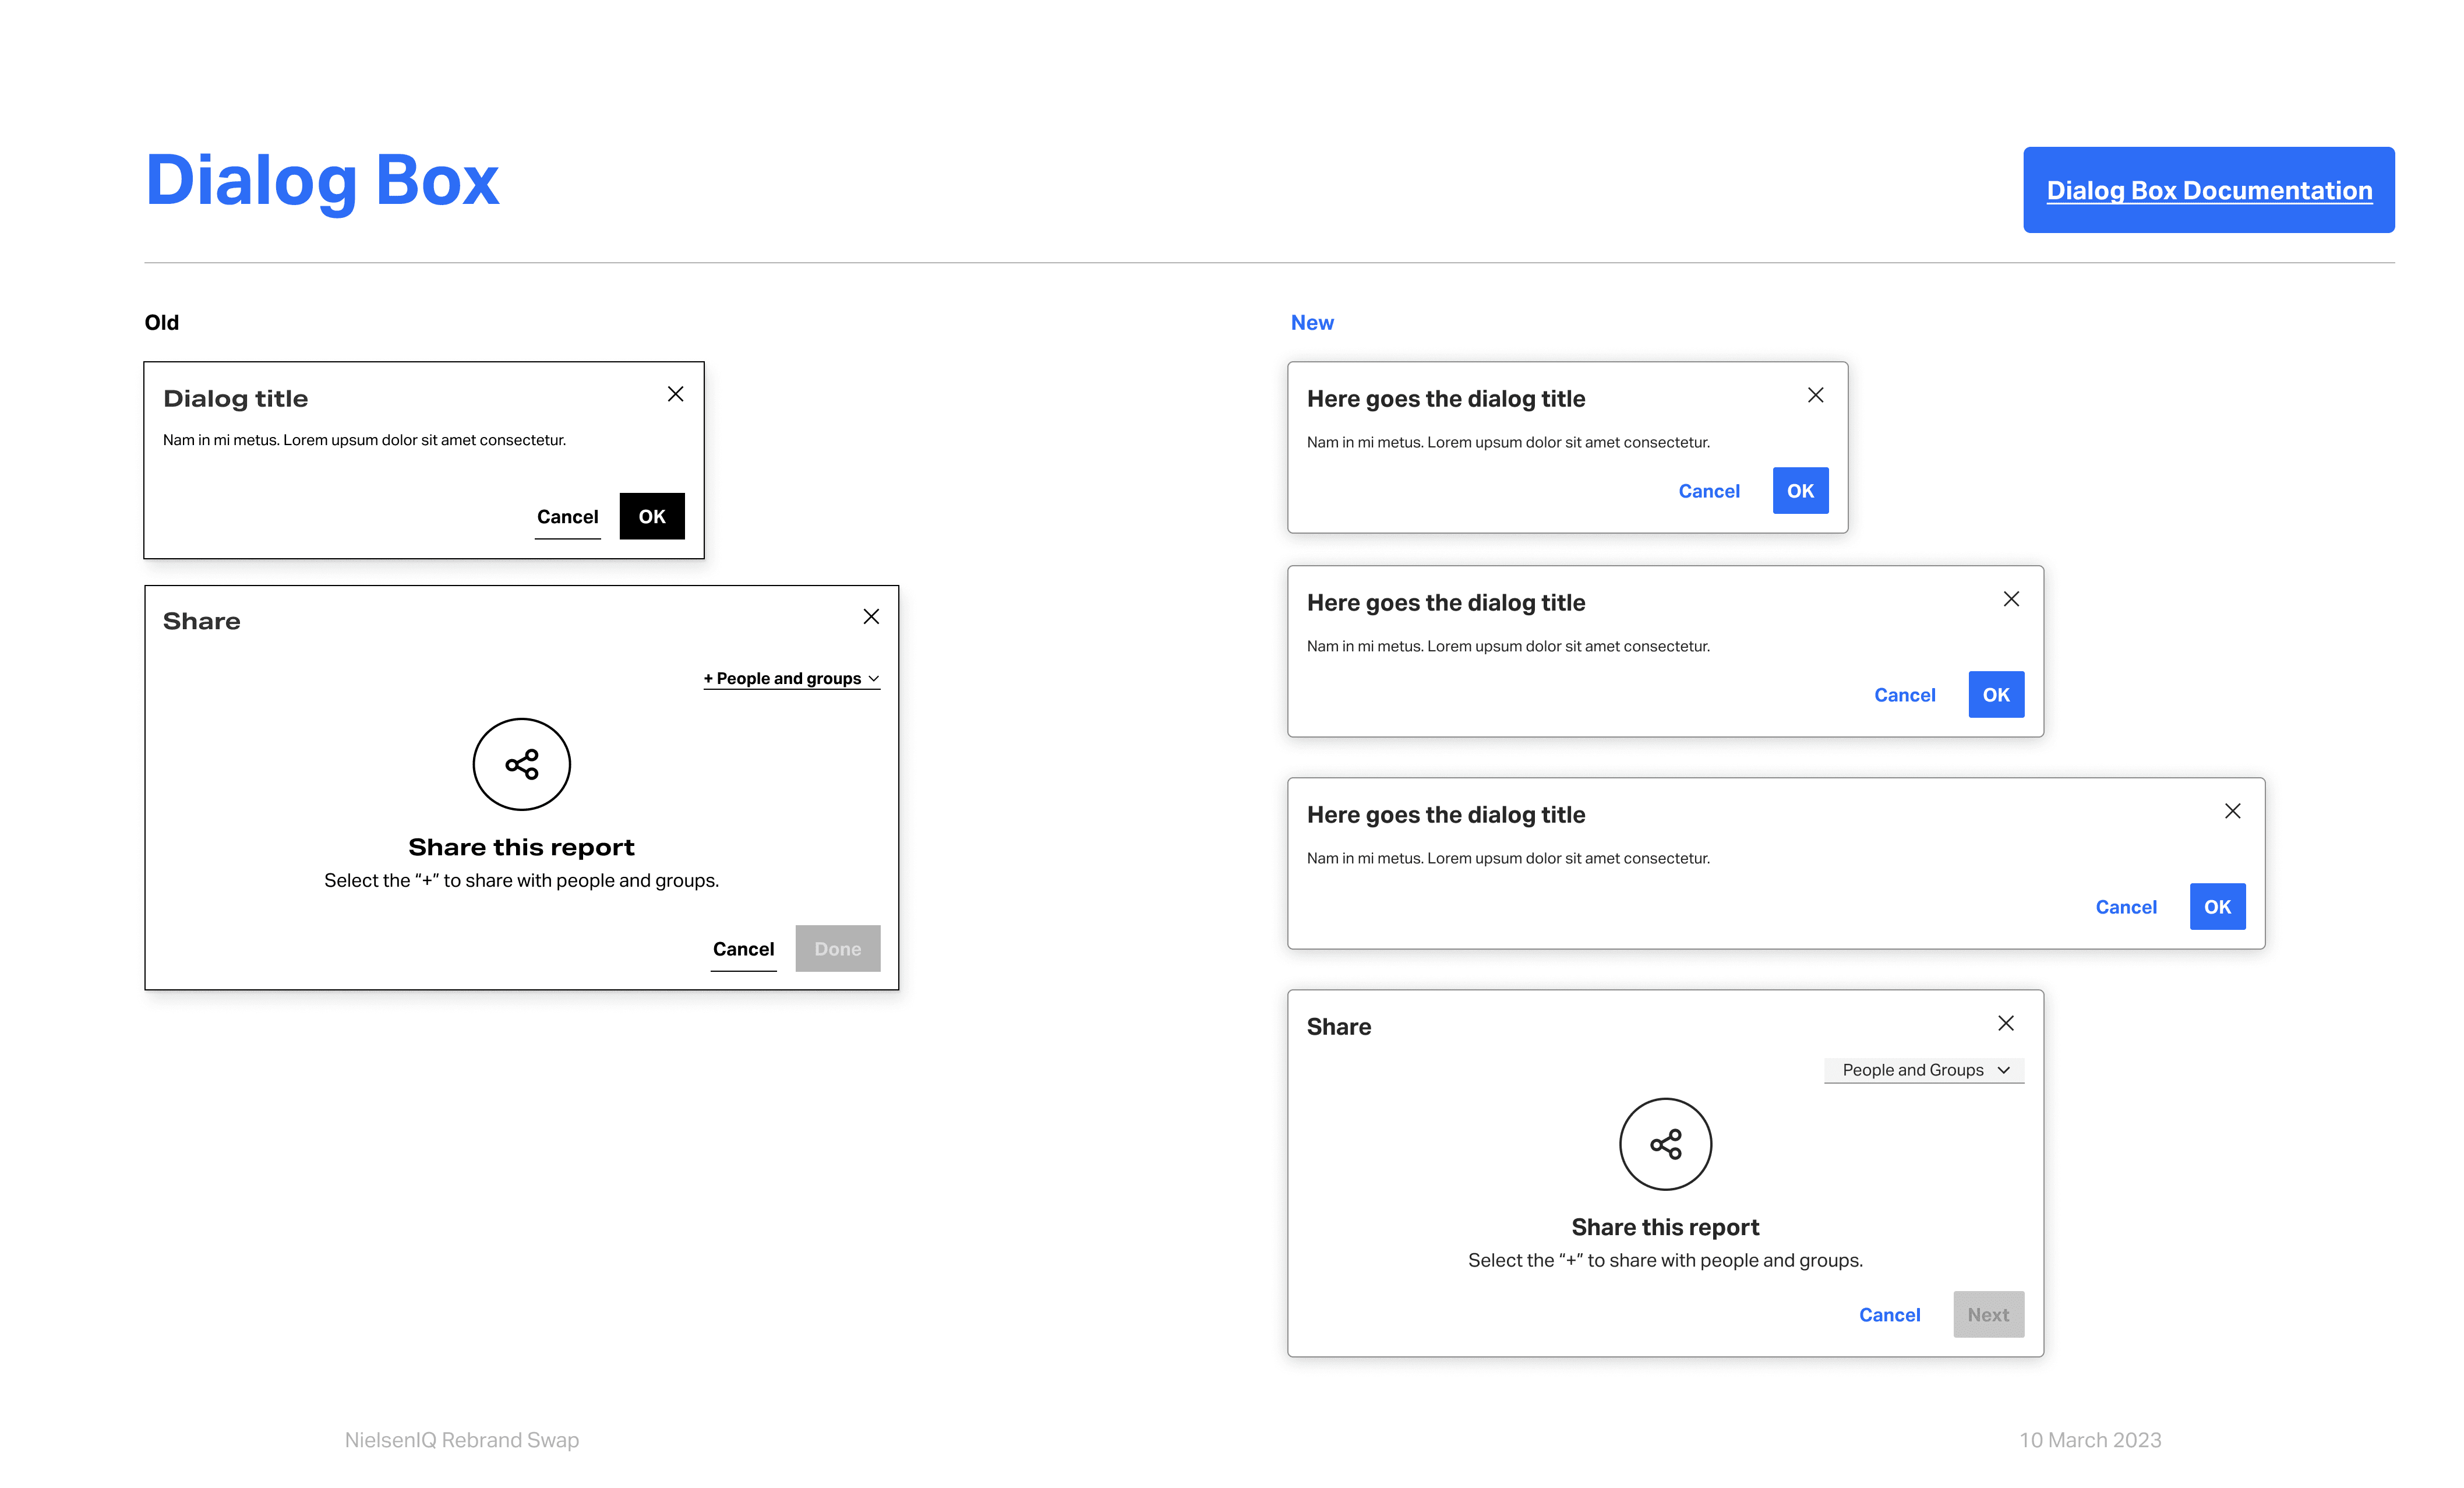Close the old 'Dialog title' dialog

point(675,394)
